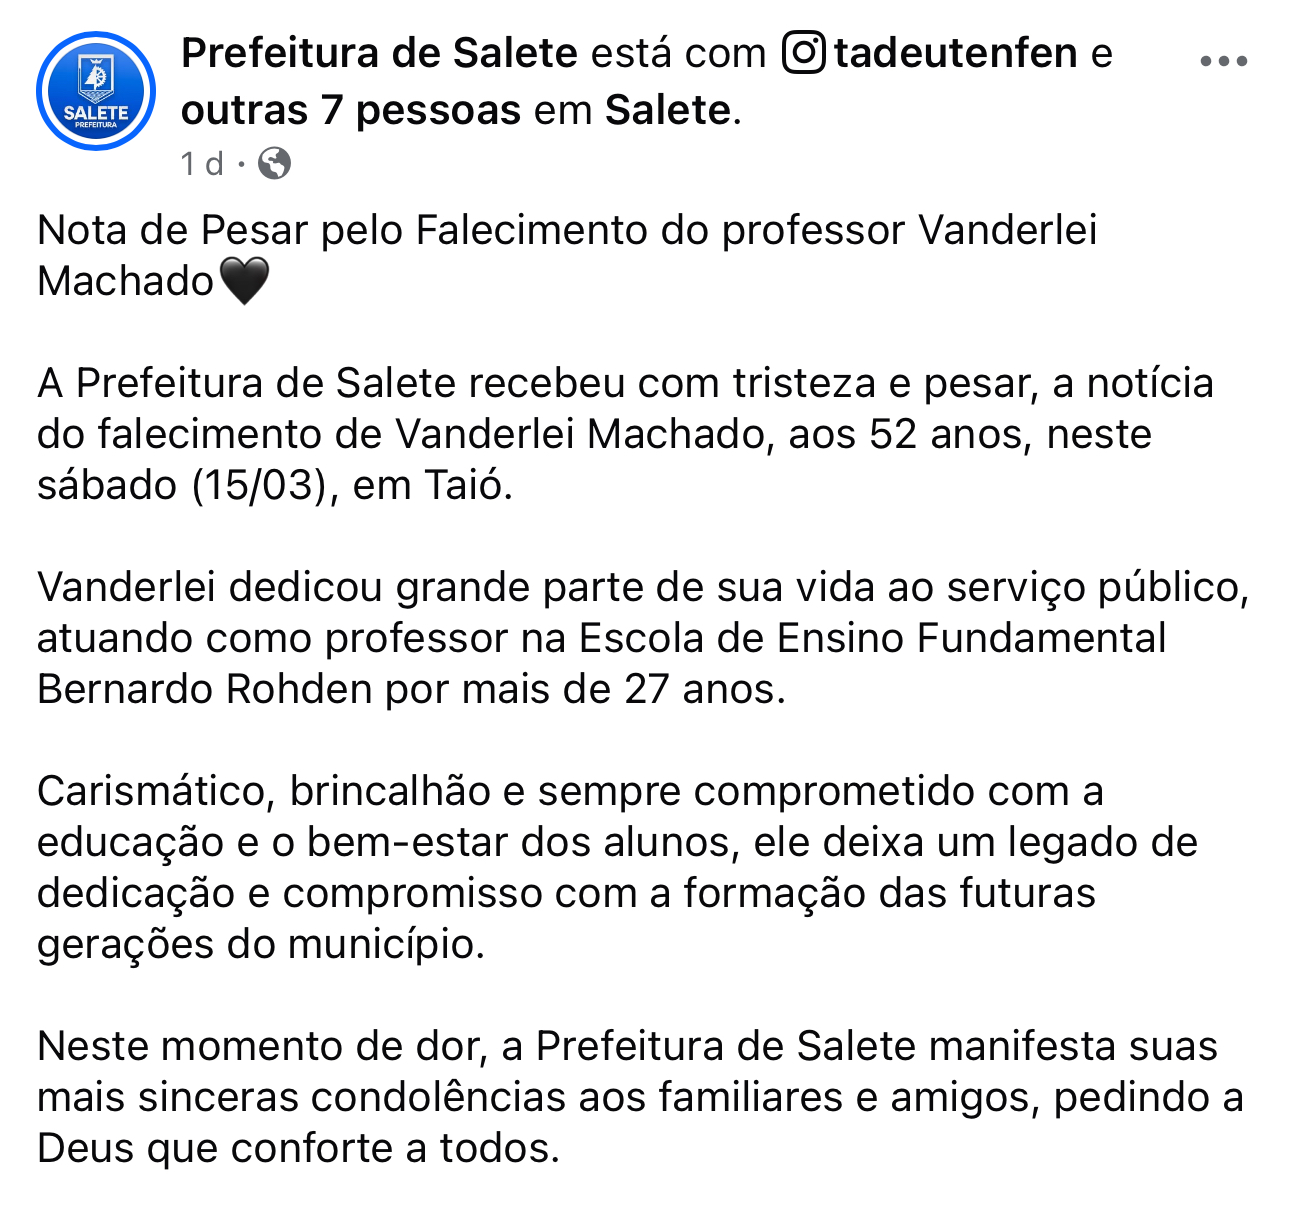Click the black heart emoji after Machado

244,281
